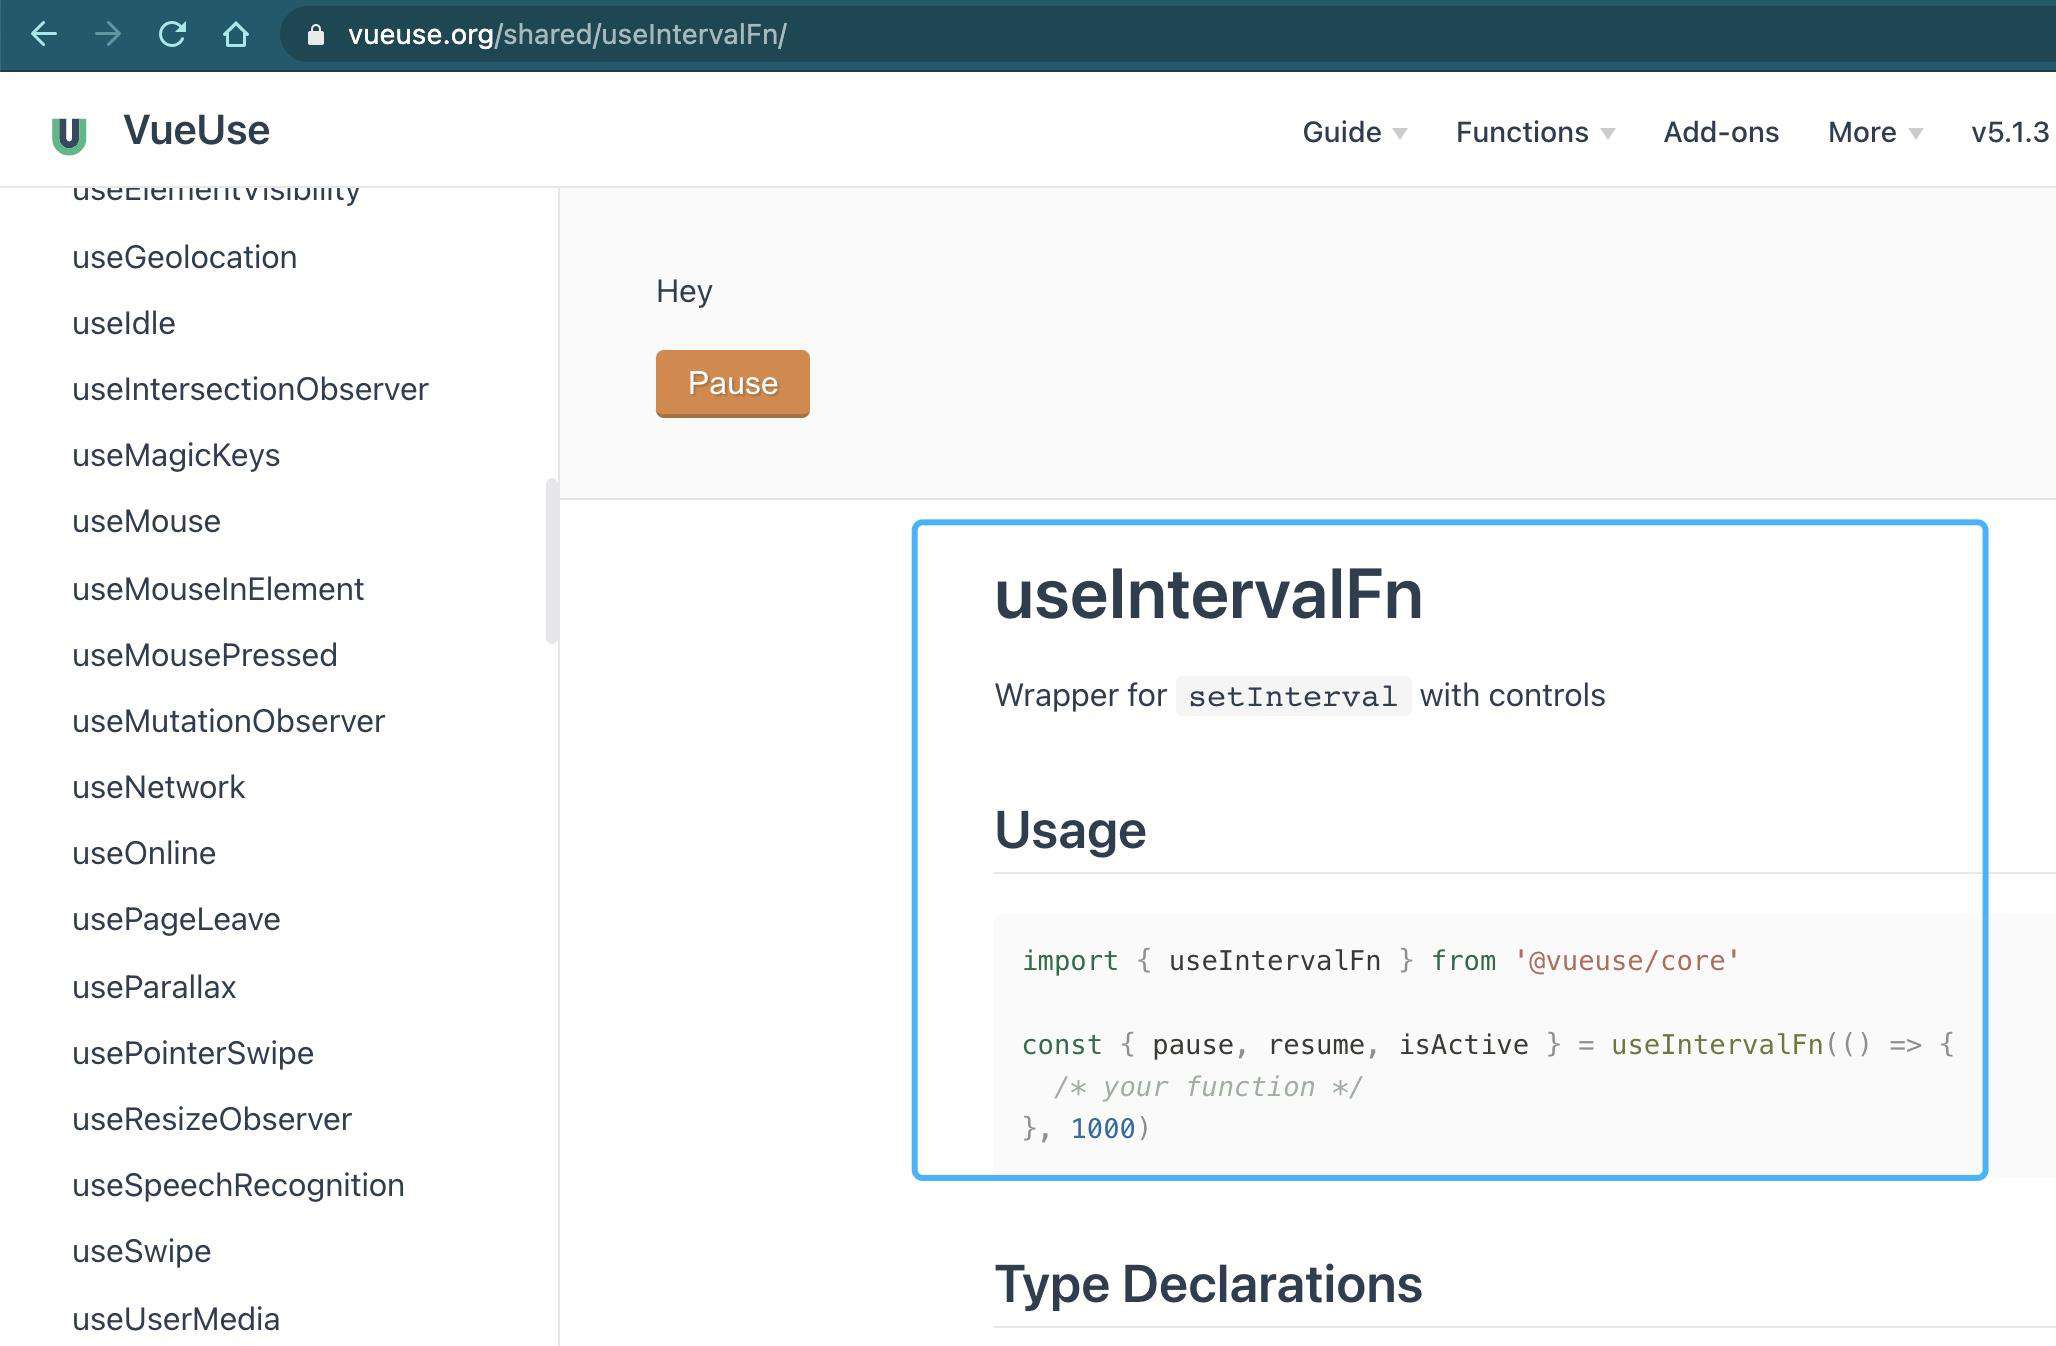Navigate to useMutationObserver
Viewport: 2056px width, 1346px height.
(x=228, y=721)
